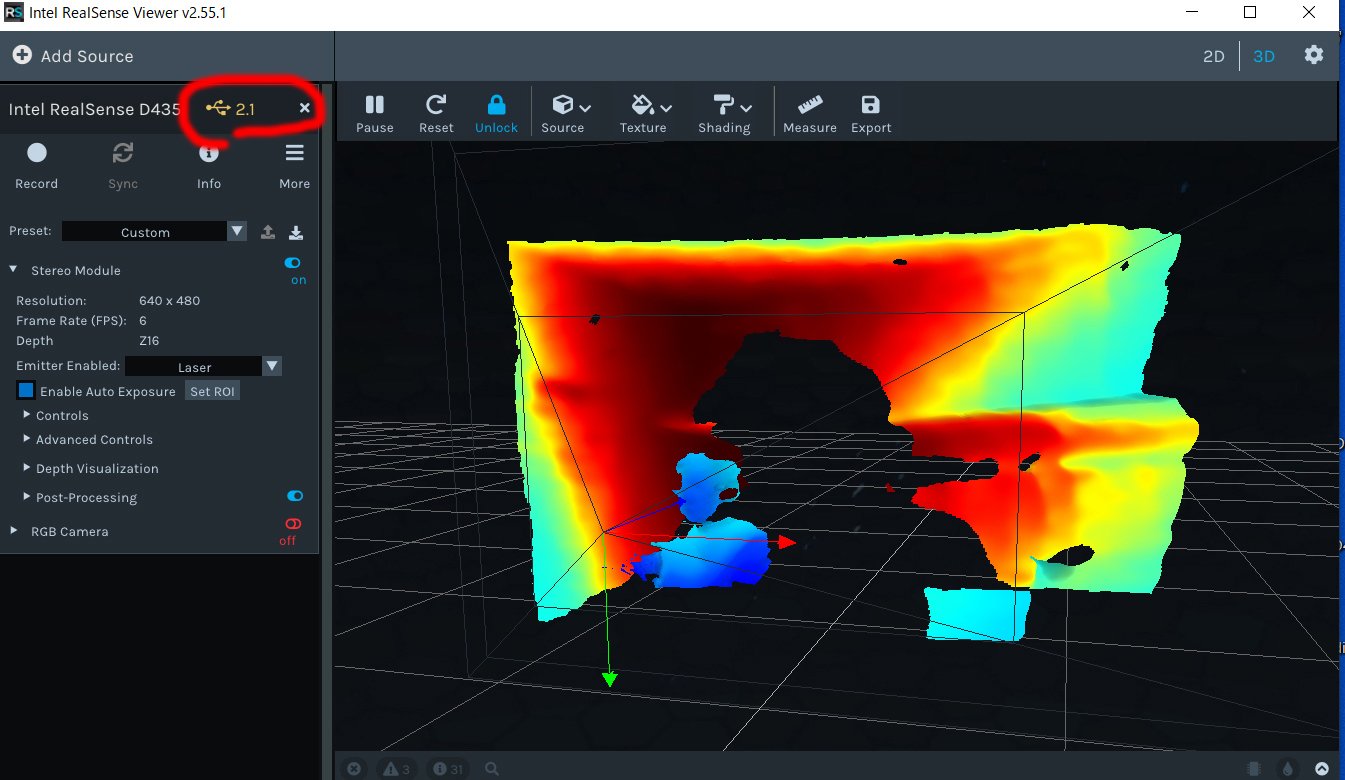Click the chip icon in status bar
The height and width of the screenshot is (780, 1345).
click(1254, 769)
